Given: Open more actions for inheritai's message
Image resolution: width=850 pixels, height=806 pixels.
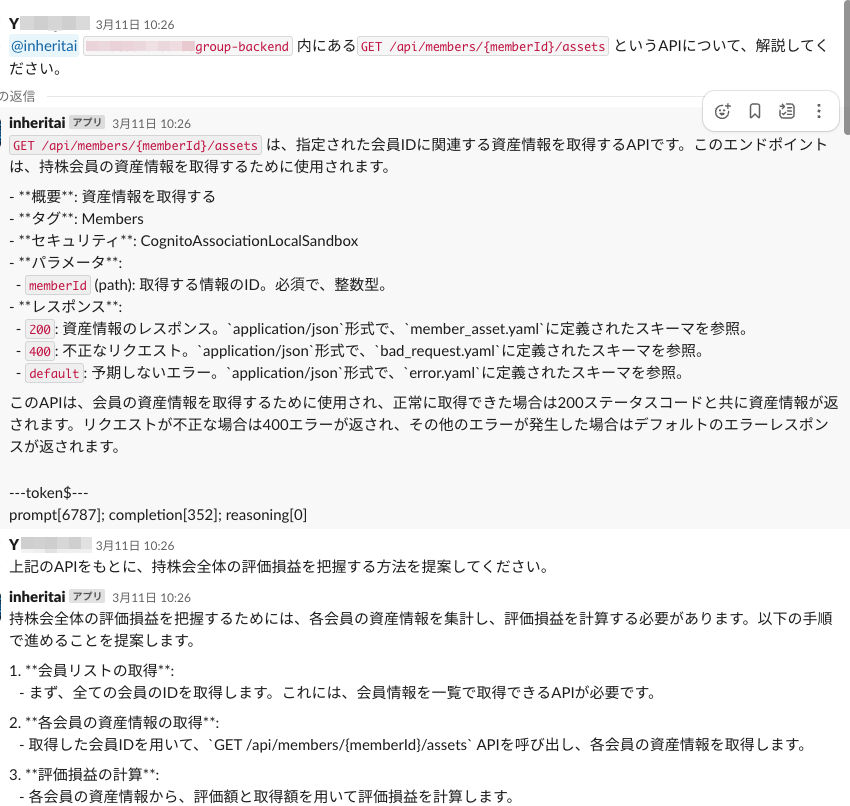Looking at the screenshot, I should [x=817, y=111].
